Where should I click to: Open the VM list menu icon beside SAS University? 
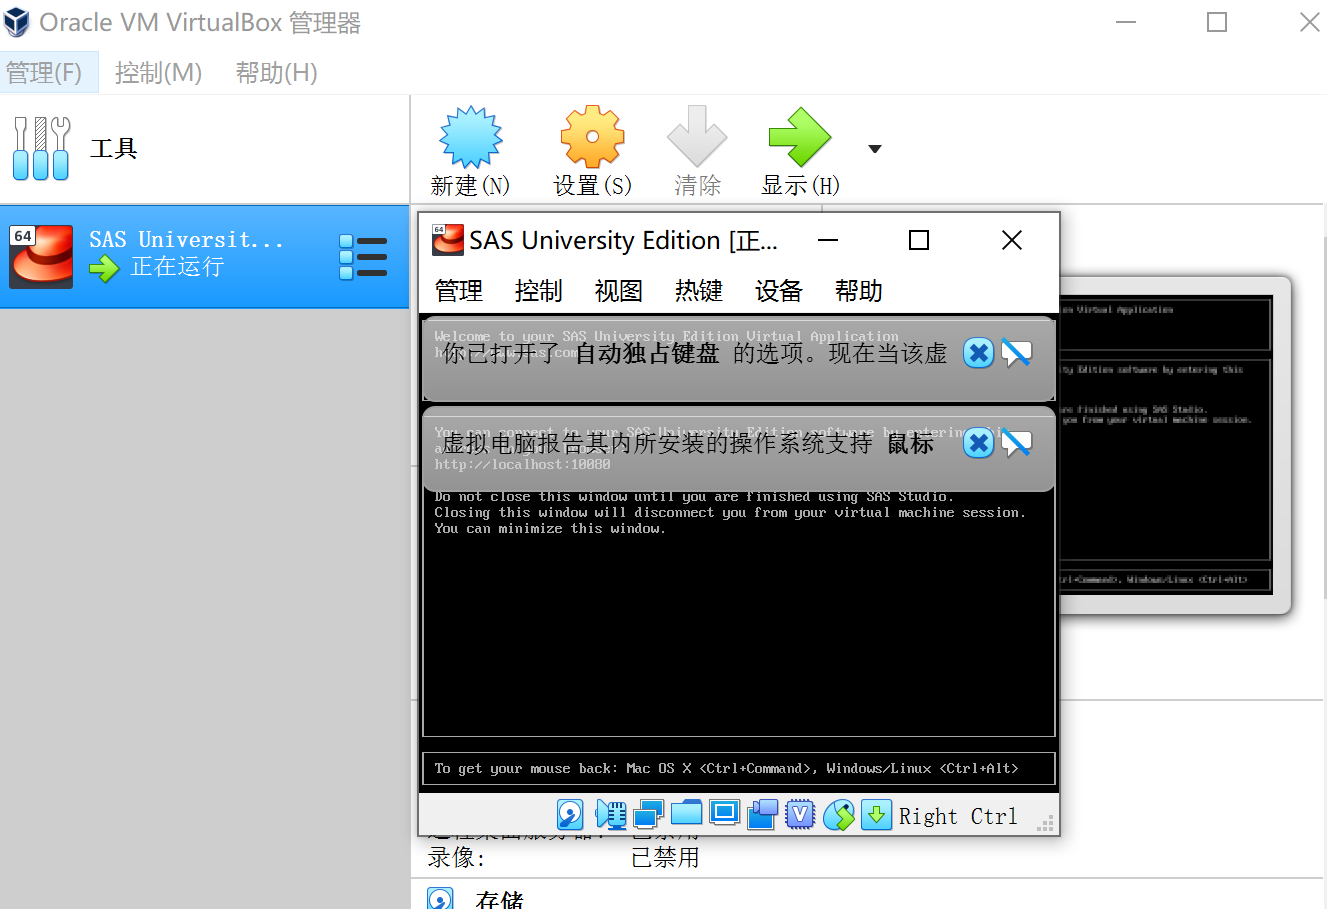coord(363,257)
